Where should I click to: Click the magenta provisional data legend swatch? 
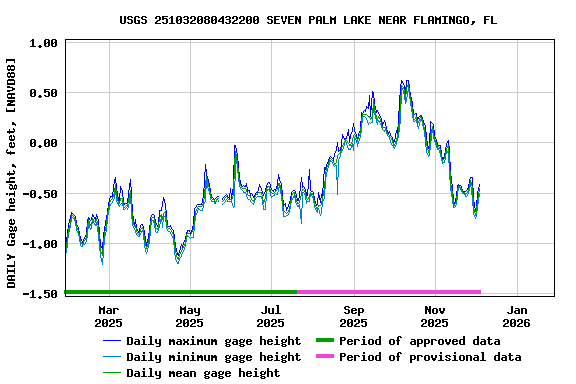(325, 356)
